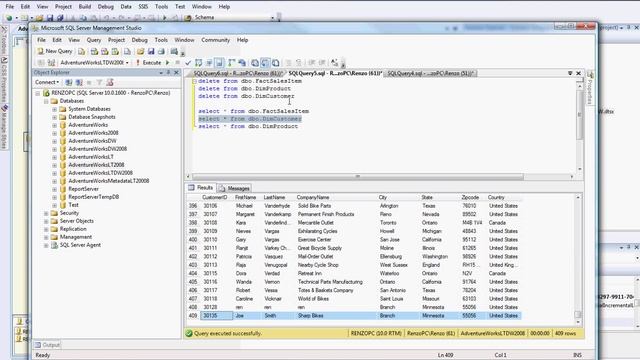Select the Test database
Image resolution: width=640 pixels, height=360 pixels.
coord(73,205)
